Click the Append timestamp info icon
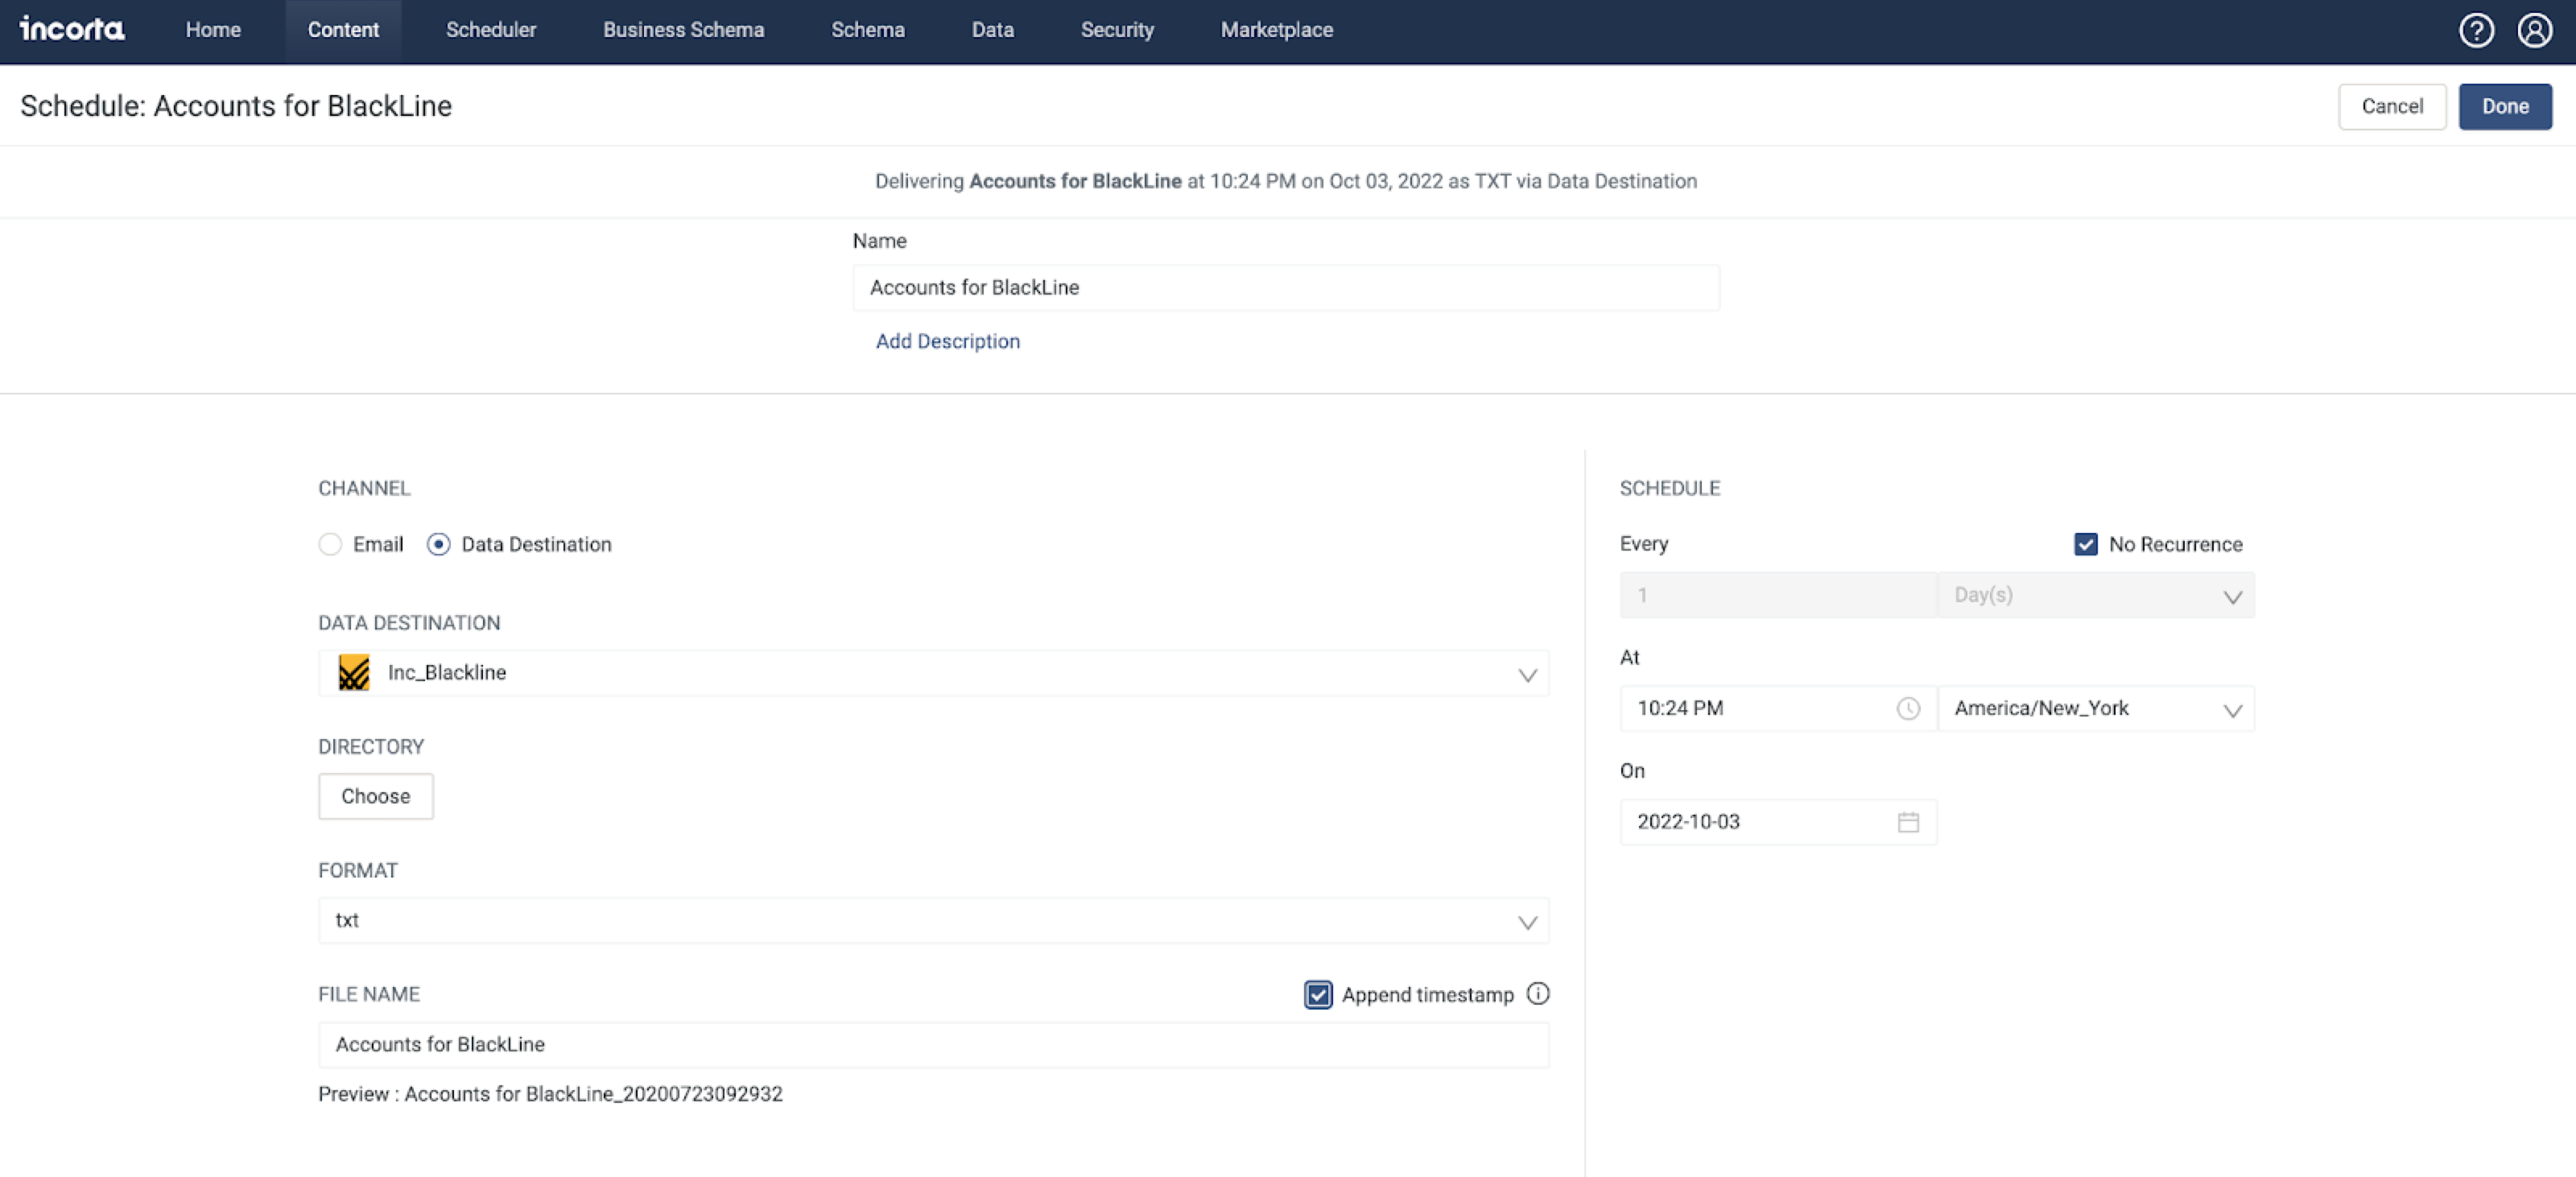2576x1177 pixels. pyautogui.click(x=1538, y=993)
